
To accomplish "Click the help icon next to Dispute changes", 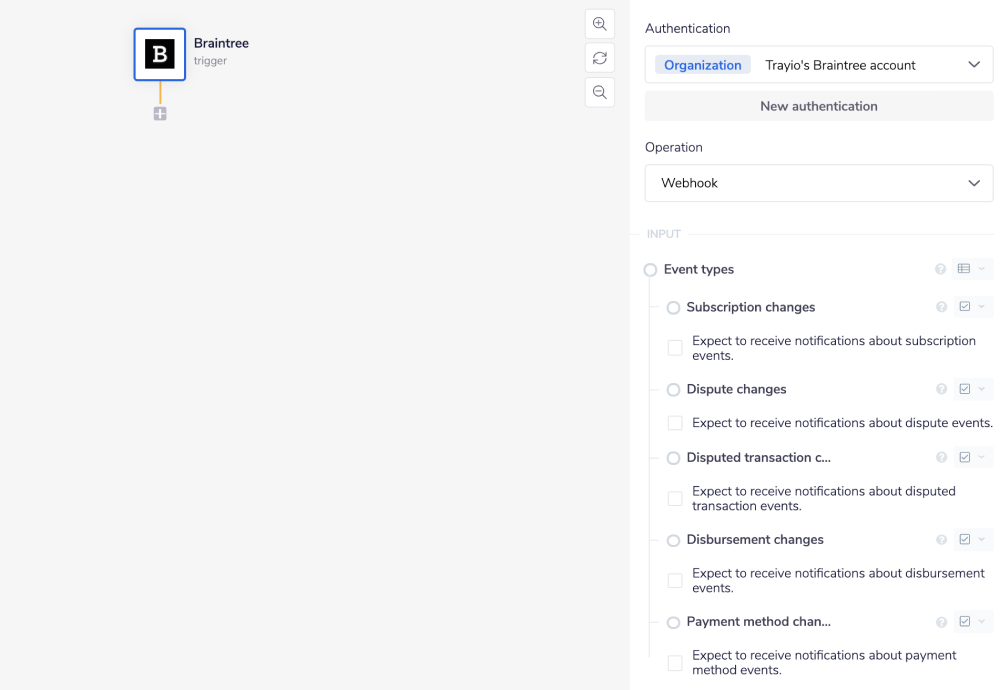I will pyautogui.click(x=941, y=389).
